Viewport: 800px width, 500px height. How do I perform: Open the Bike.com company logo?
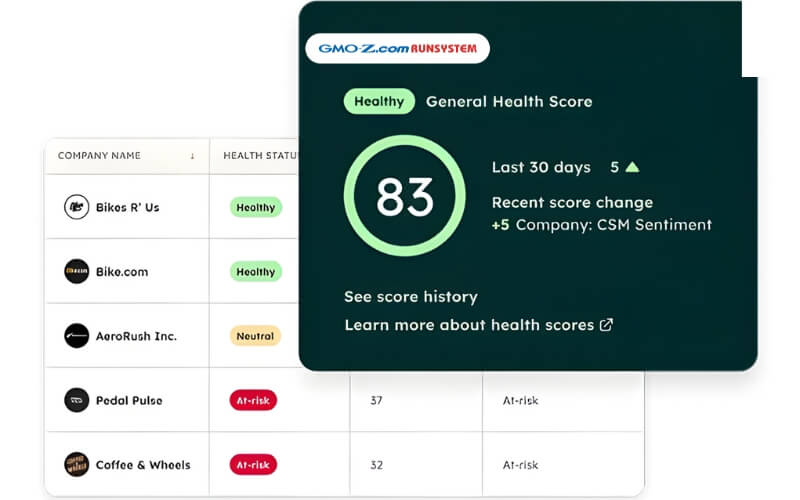click(x=77, y=271)
